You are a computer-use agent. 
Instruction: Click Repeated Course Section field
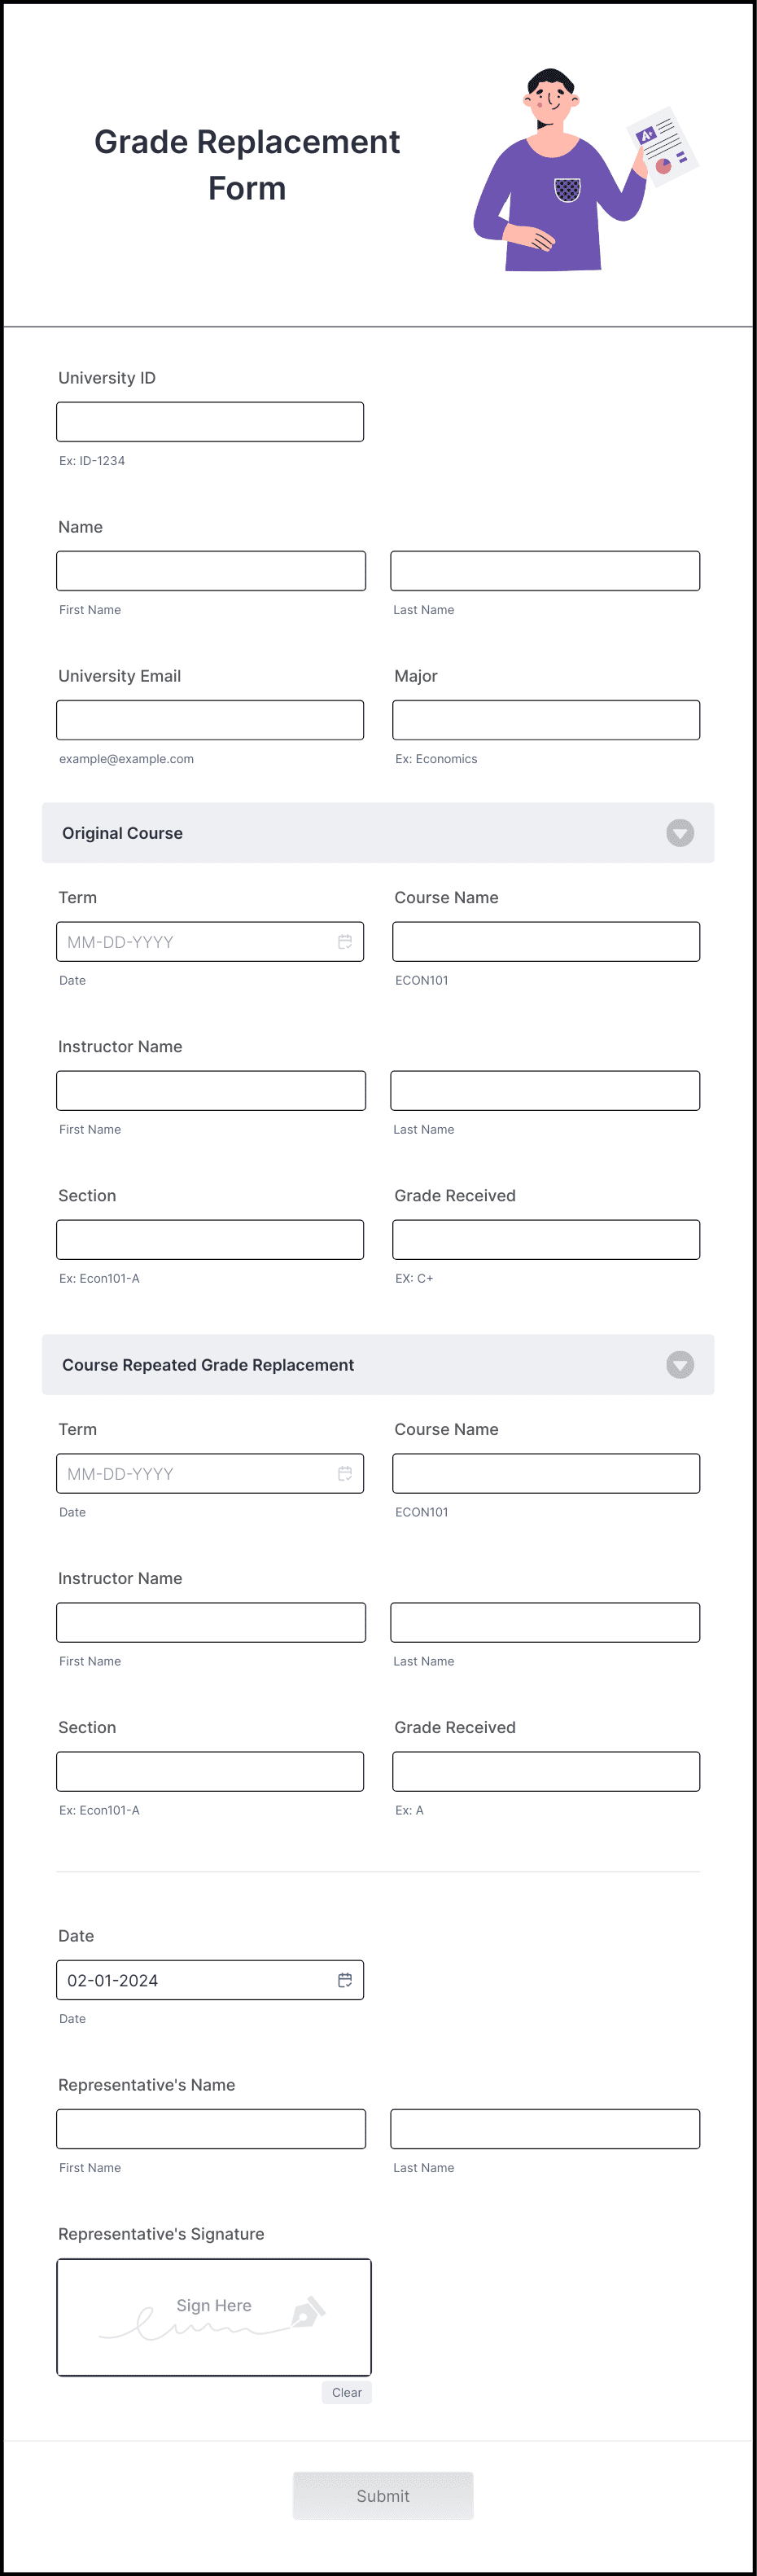pos(210,1772)
